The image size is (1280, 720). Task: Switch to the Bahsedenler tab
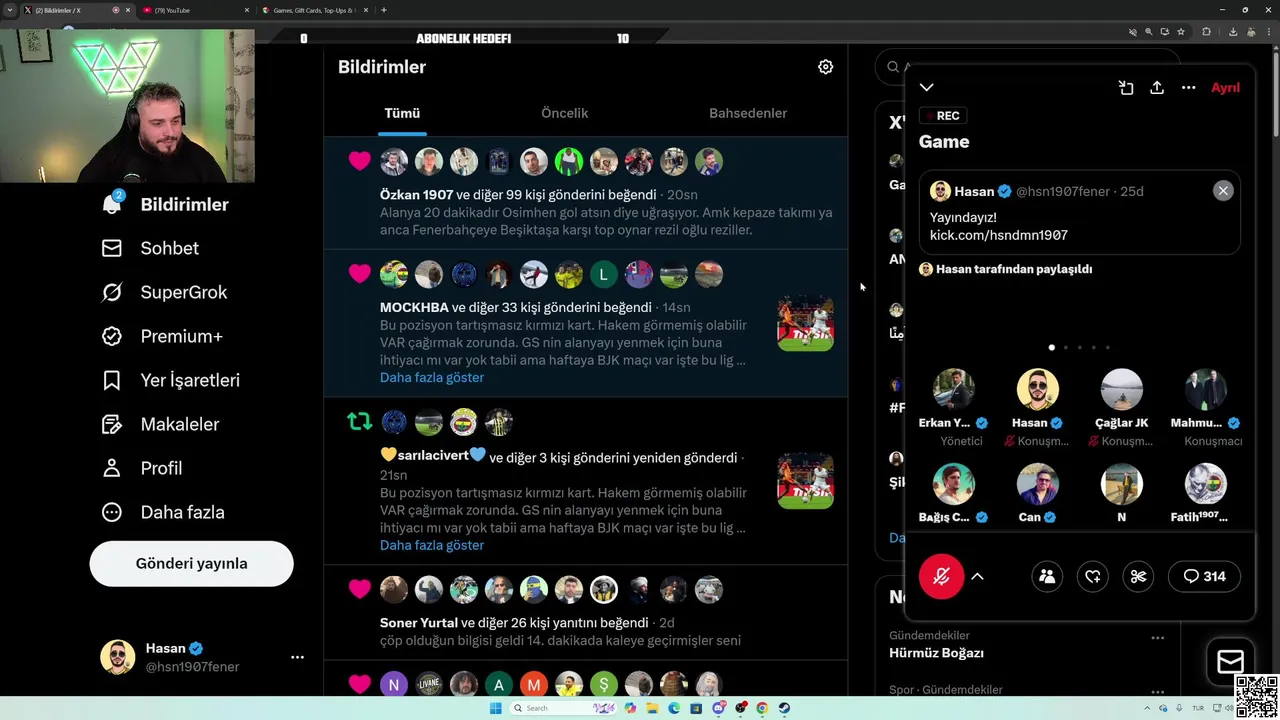[748, 113]
